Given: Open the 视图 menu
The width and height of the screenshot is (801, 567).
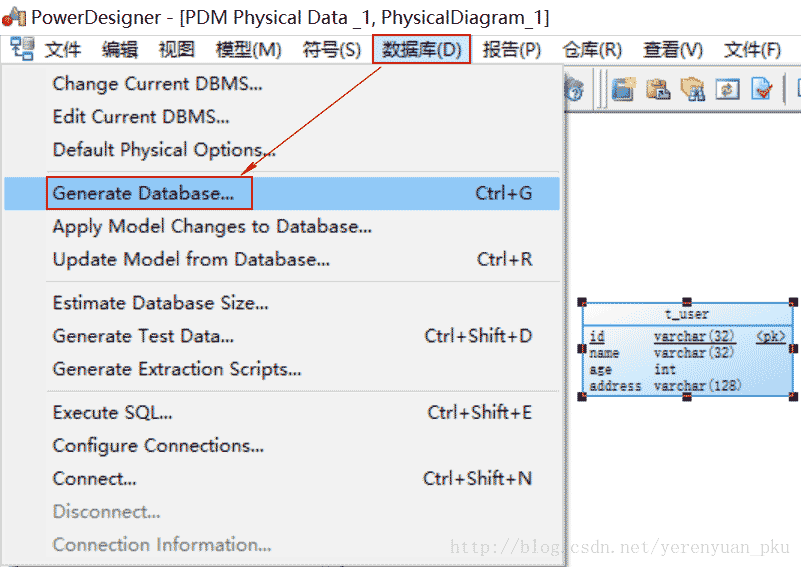Looking at the screenshot, I should coord(177,50).
